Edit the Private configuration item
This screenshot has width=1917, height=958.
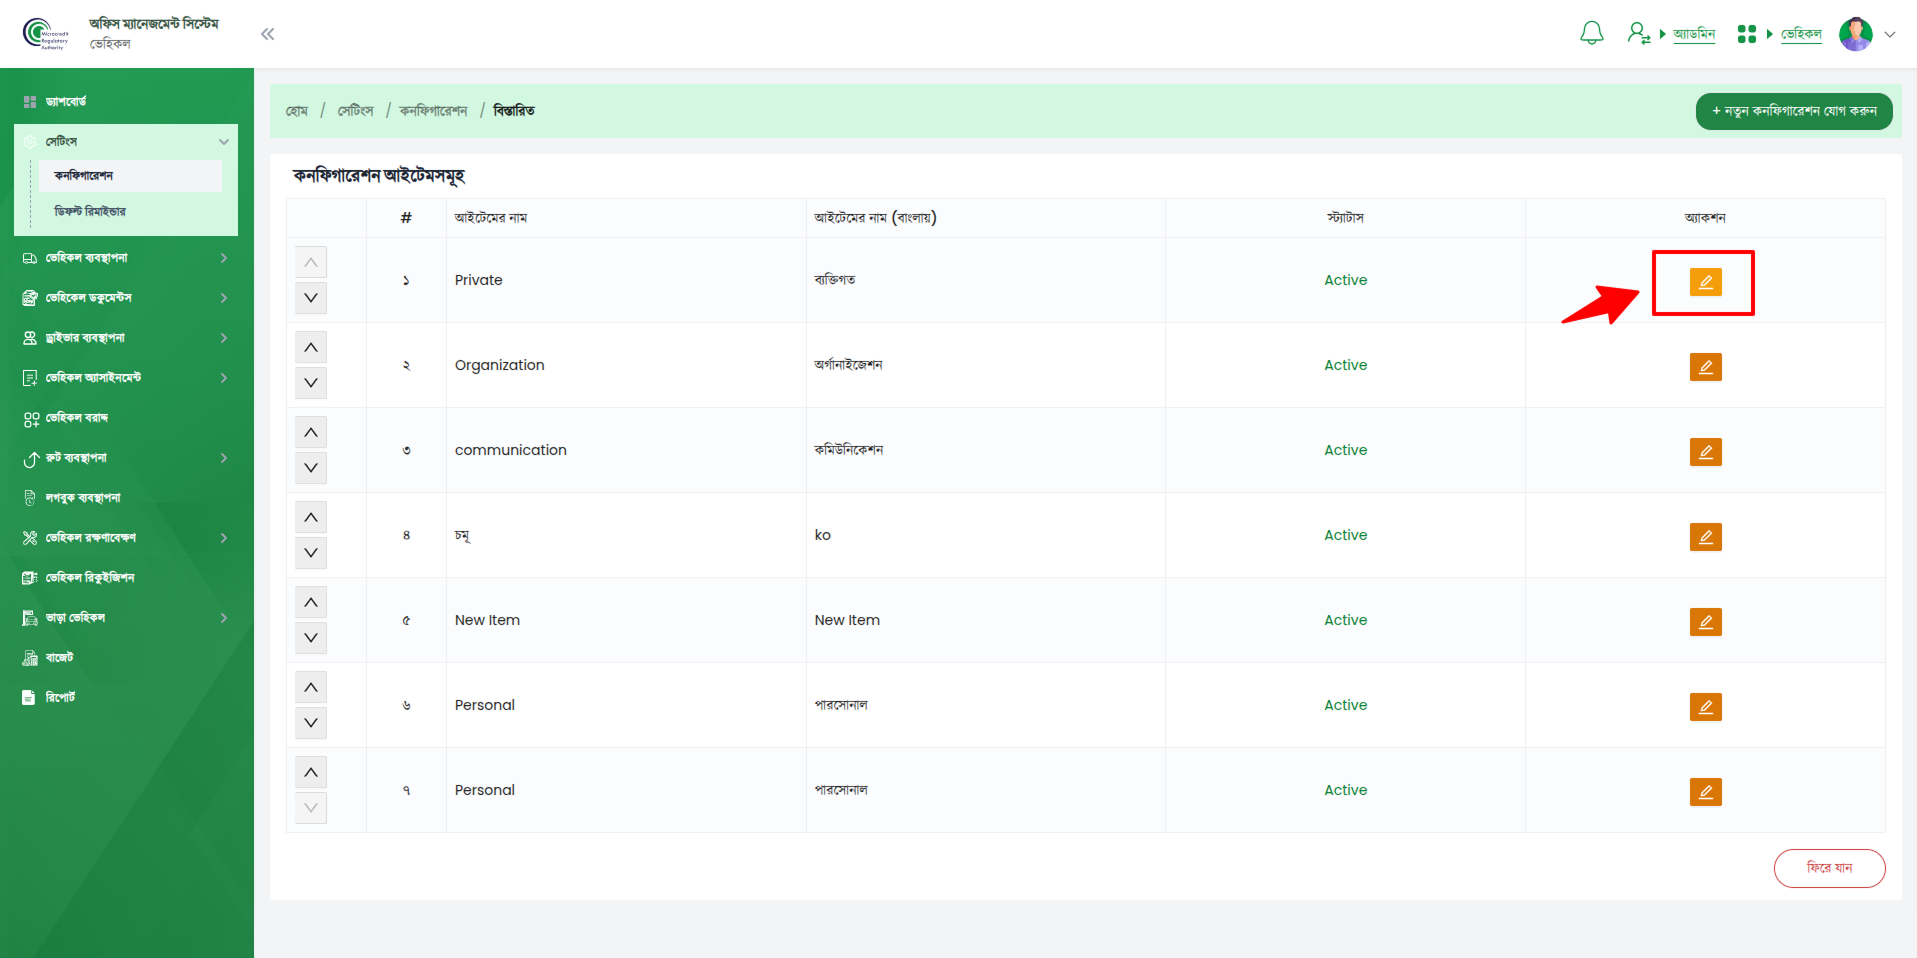[1705, 282]
